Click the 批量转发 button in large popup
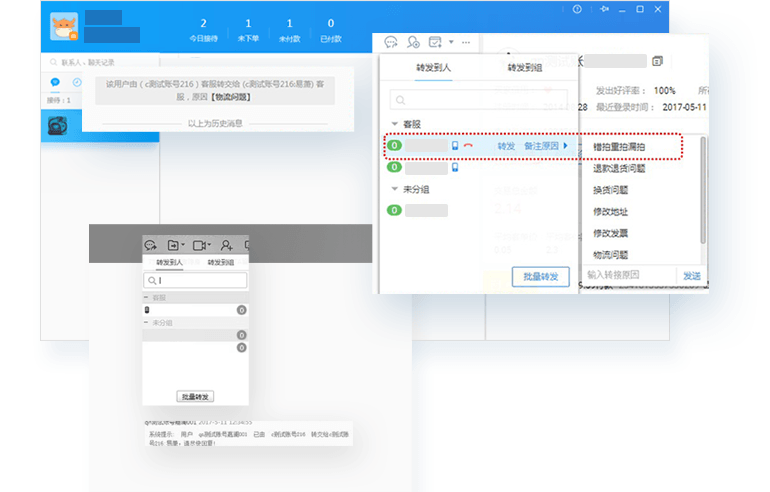This screenshot has height=492, width=770. coord(541,276)
